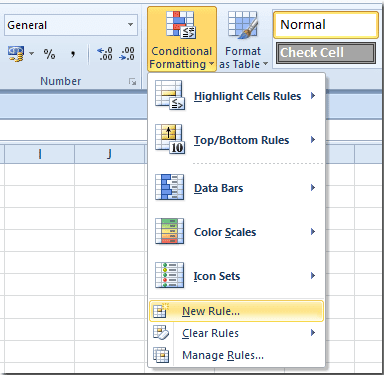The image size is (384, 375).
Task: Click the Icon Sets icon
Action: tap(169, 275)
